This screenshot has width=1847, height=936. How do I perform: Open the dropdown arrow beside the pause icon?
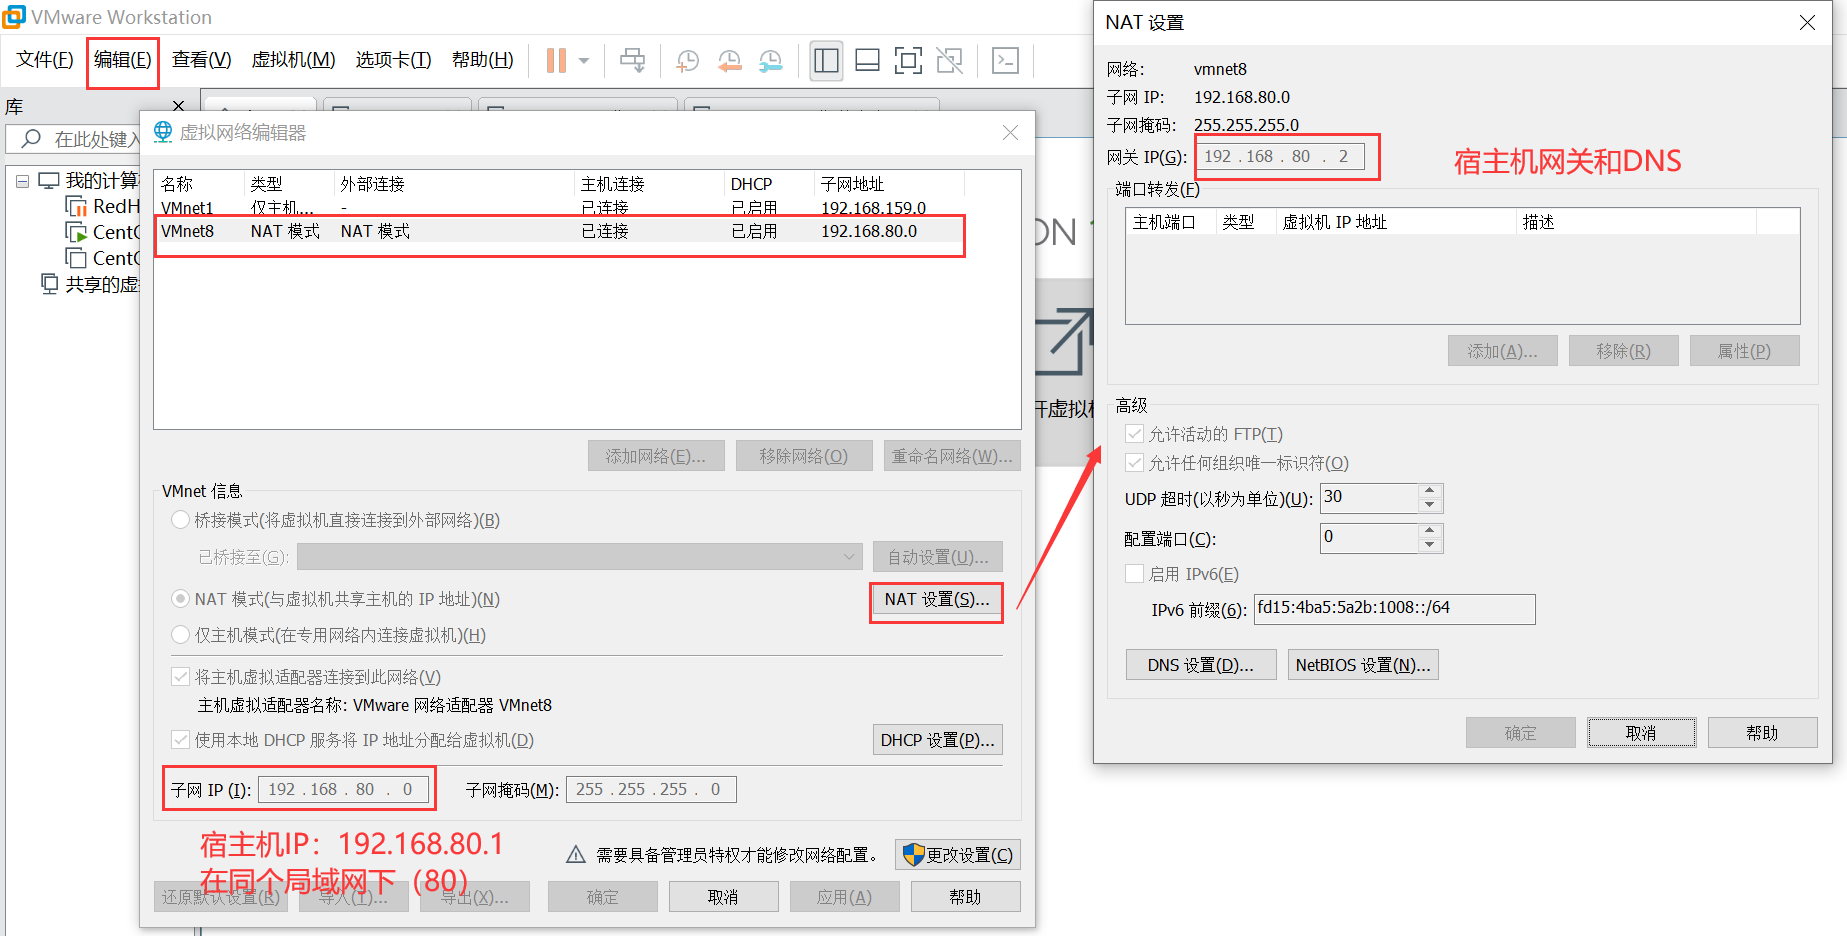584,61
